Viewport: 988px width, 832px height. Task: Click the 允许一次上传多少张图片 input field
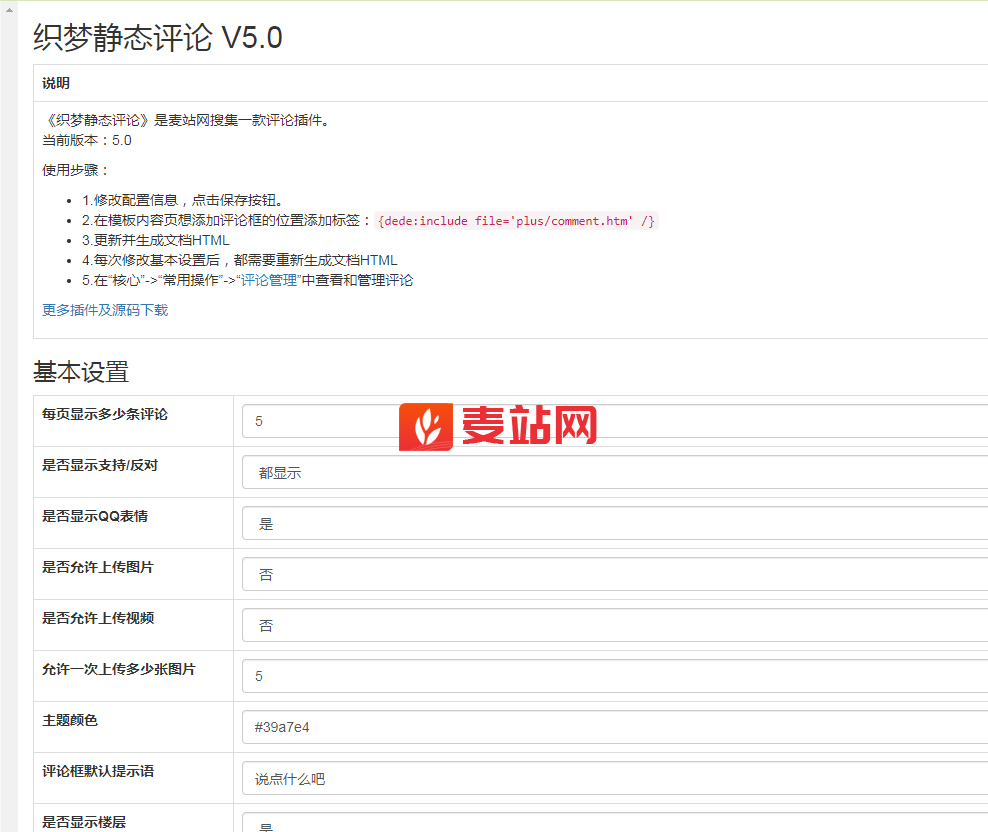pos(614,676)
